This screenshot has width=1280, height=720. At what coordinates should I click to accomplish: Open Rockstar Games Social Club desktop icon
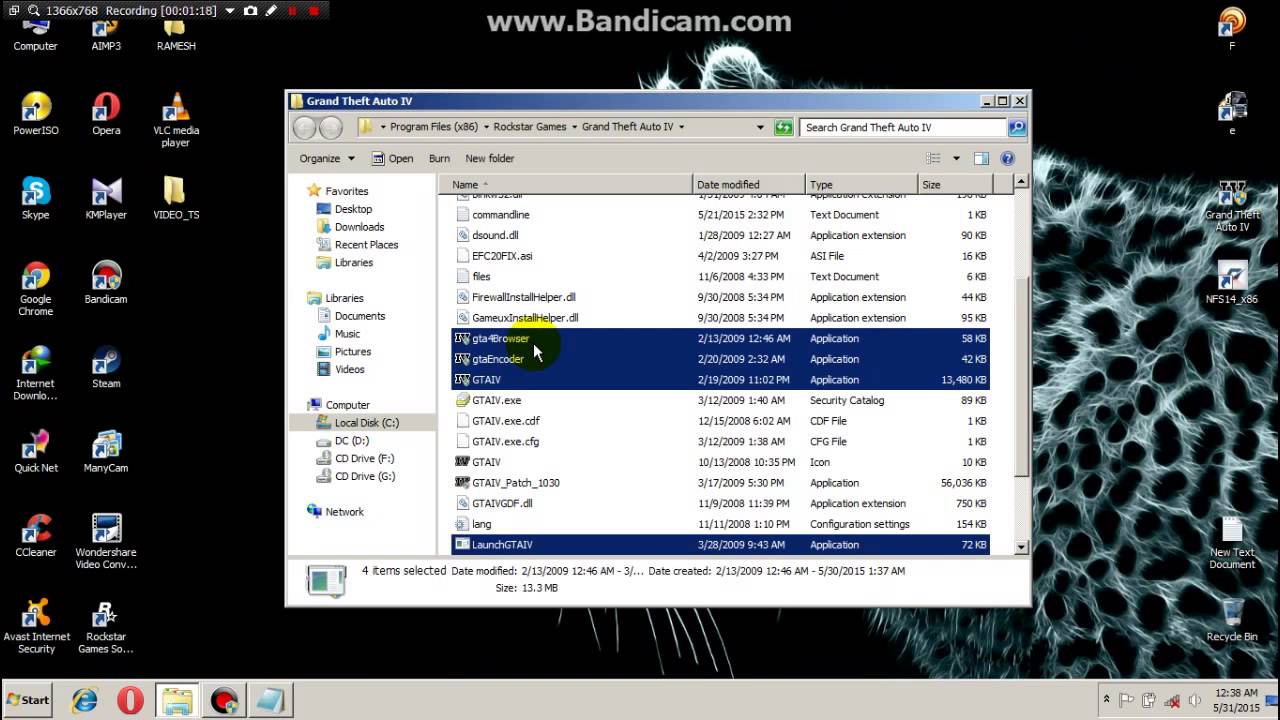(106, 626)
